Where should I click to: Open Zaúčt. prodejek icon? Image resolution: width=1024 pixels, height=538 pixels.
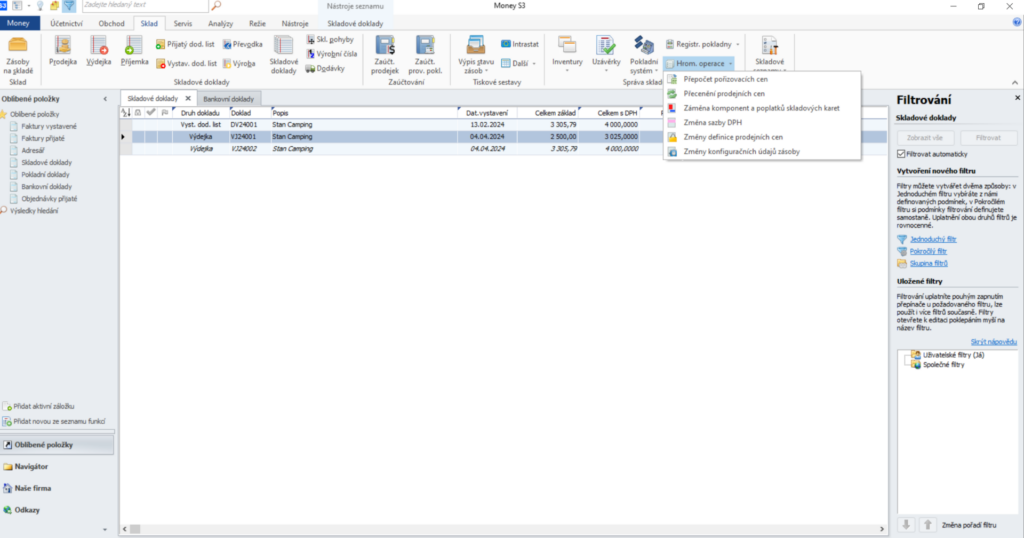point(385,54)
